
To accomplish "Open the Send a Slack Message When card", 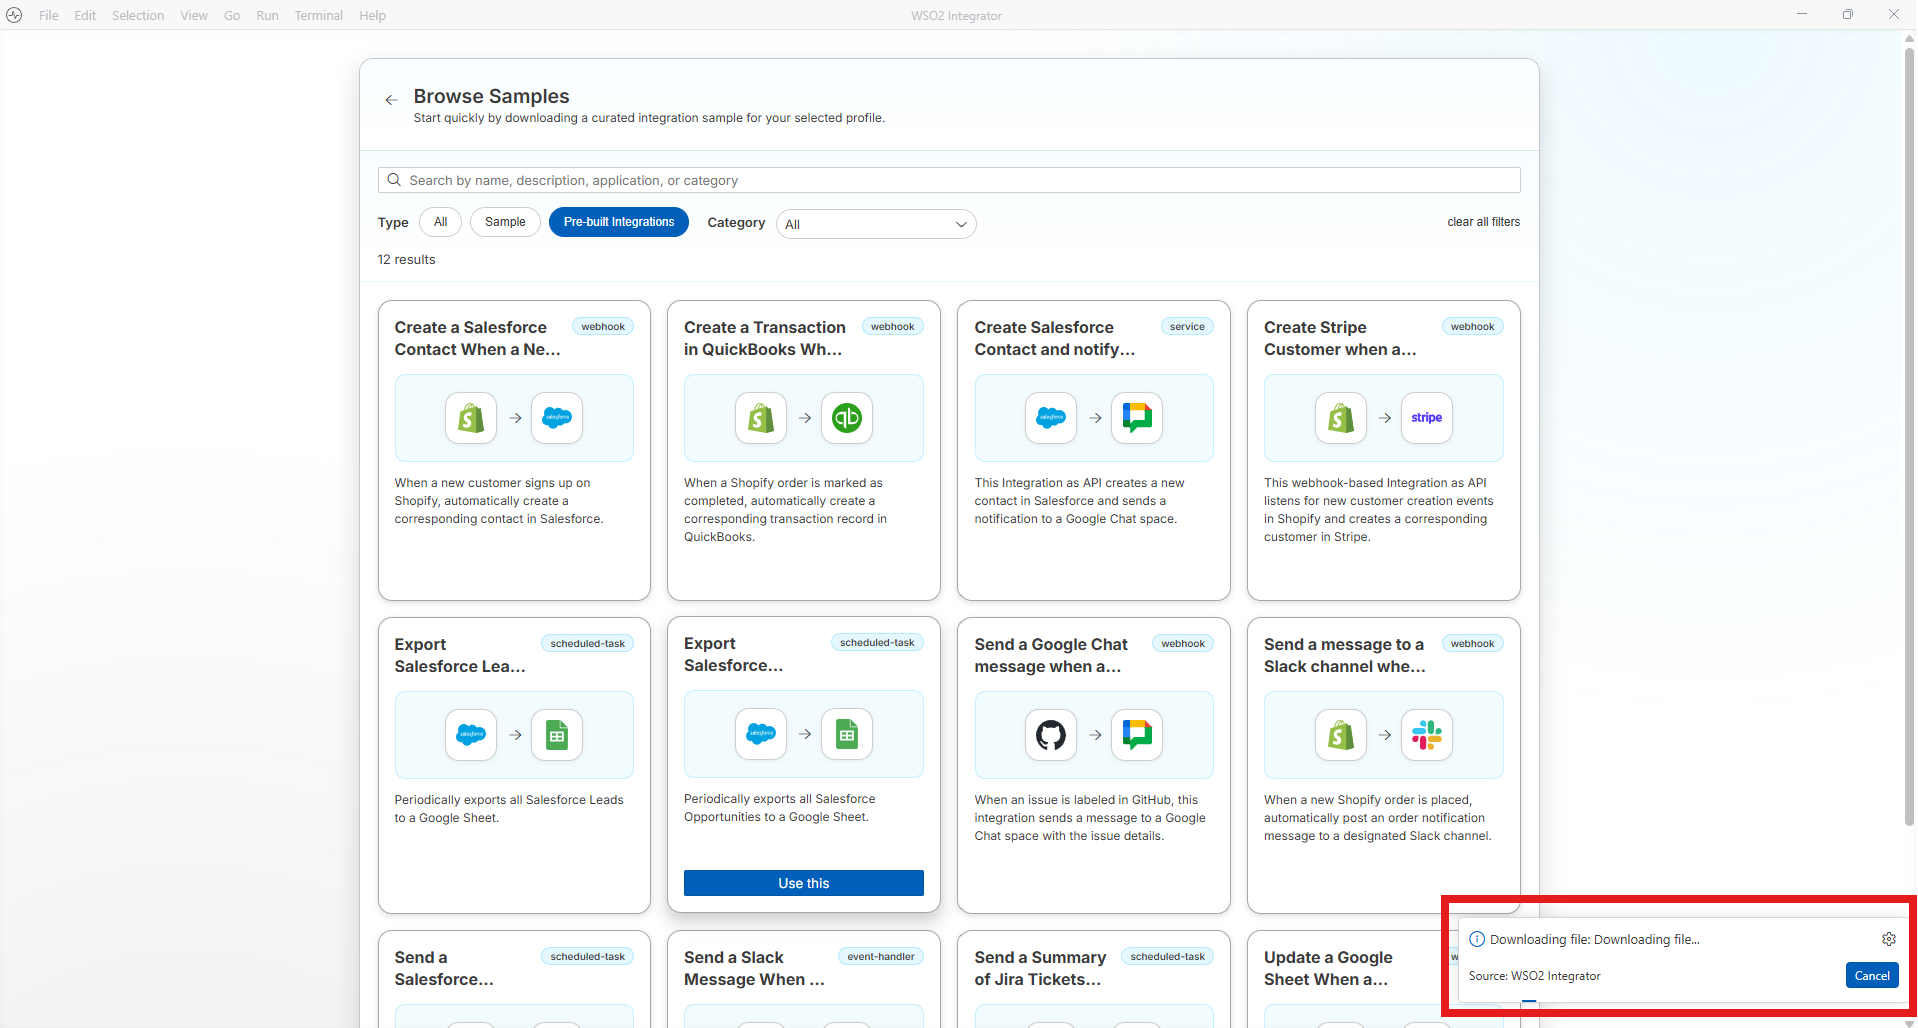I will tap(804, 979).
